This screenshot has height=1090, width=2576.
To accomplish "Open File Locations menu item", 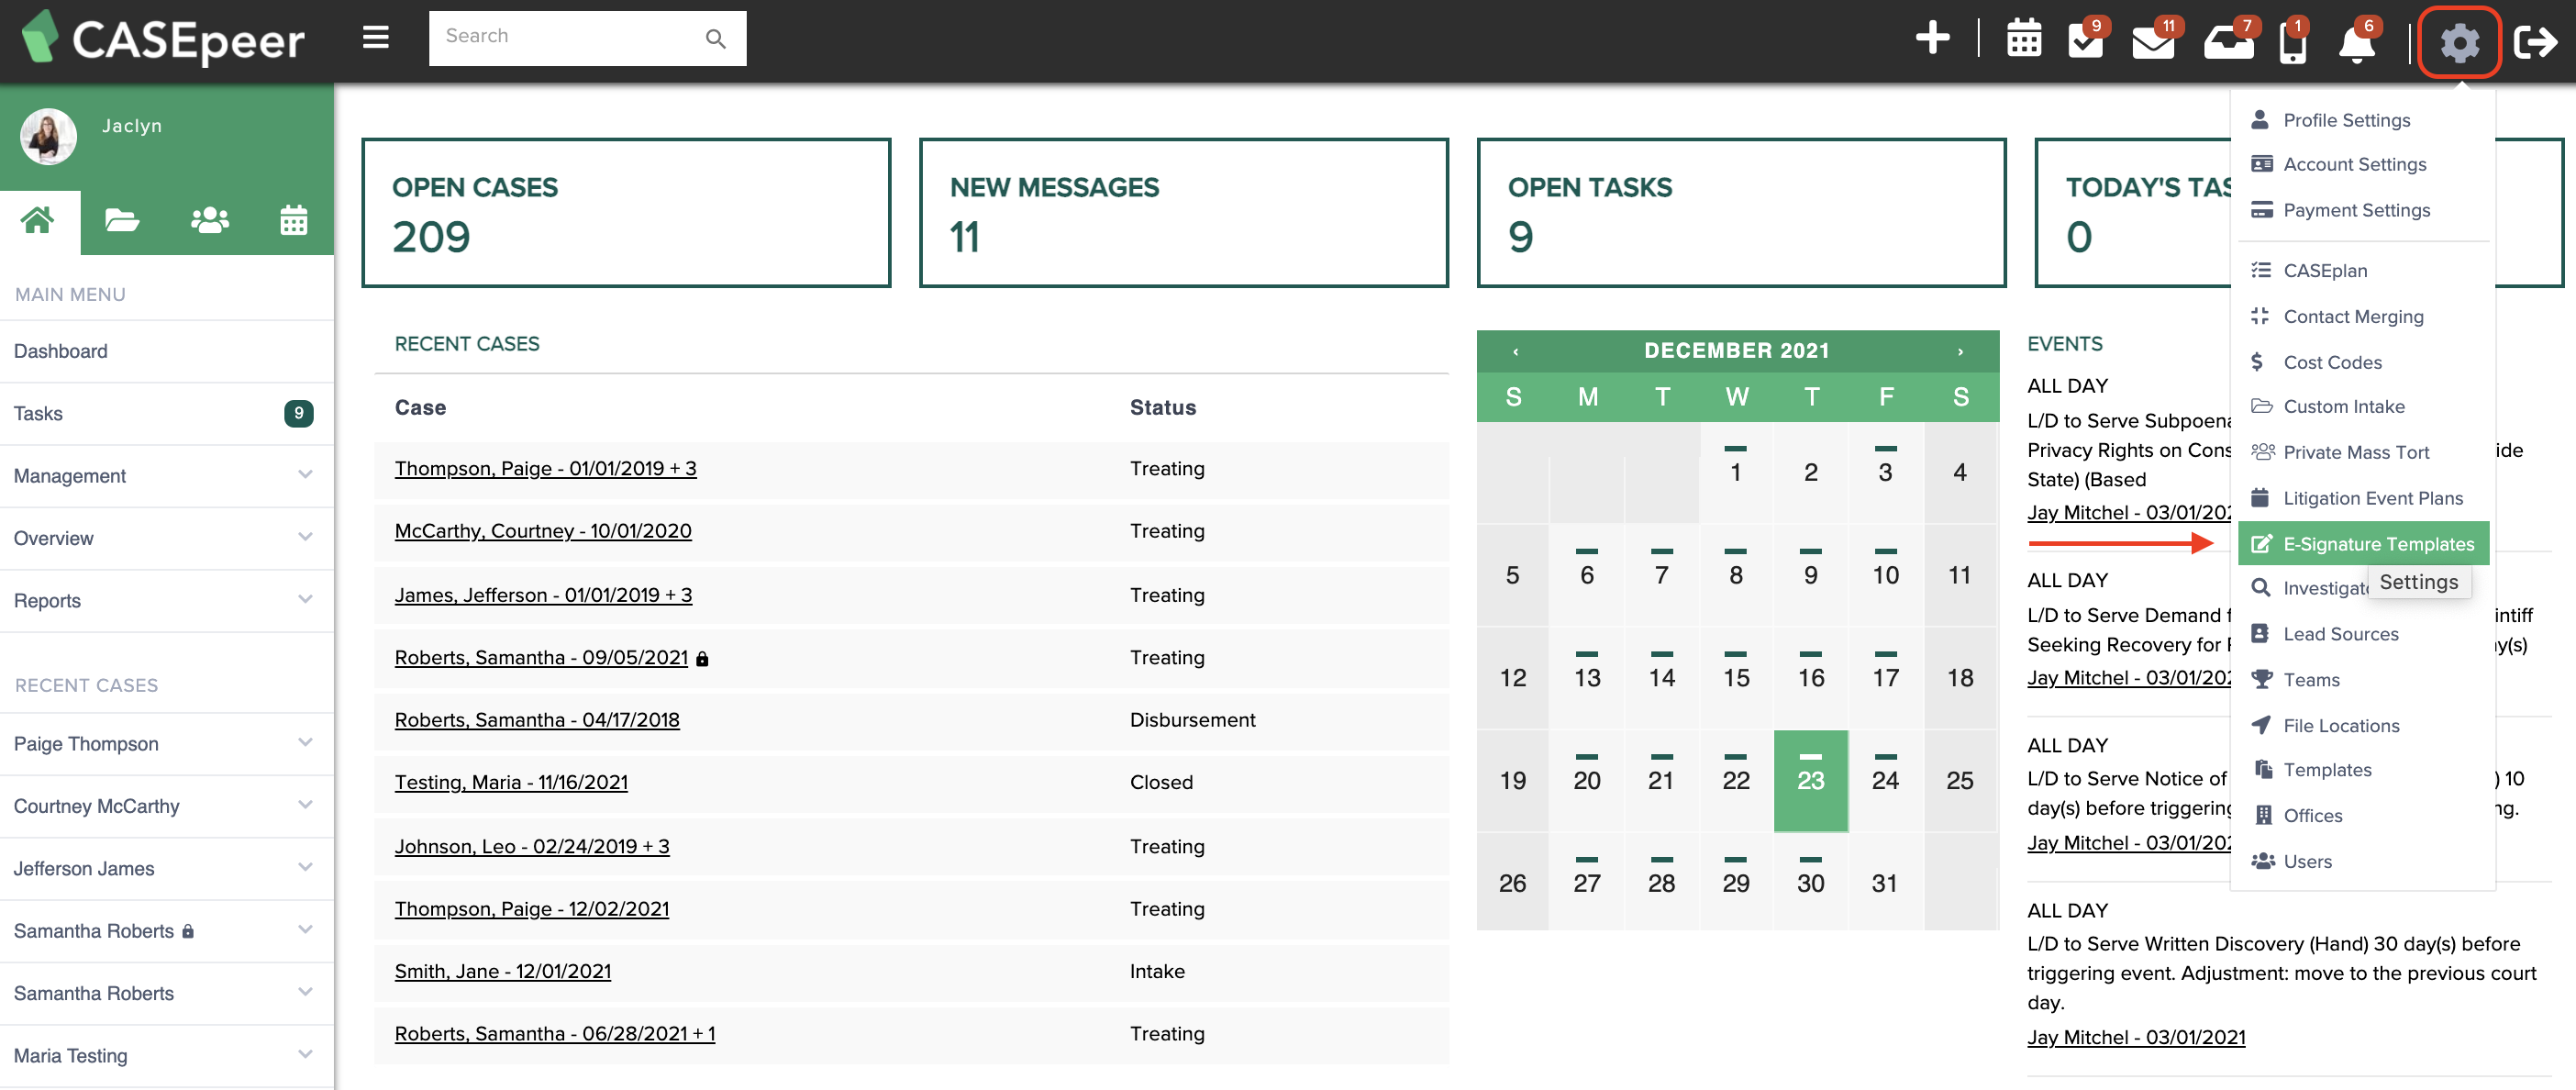I will pyautogui.click(x=2340, y=726).
